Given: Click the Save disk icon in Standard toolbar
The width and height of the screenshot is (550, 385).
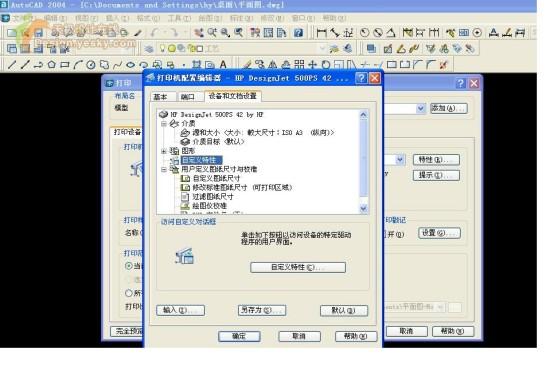Looking at the screenshot, I should 38,33.
